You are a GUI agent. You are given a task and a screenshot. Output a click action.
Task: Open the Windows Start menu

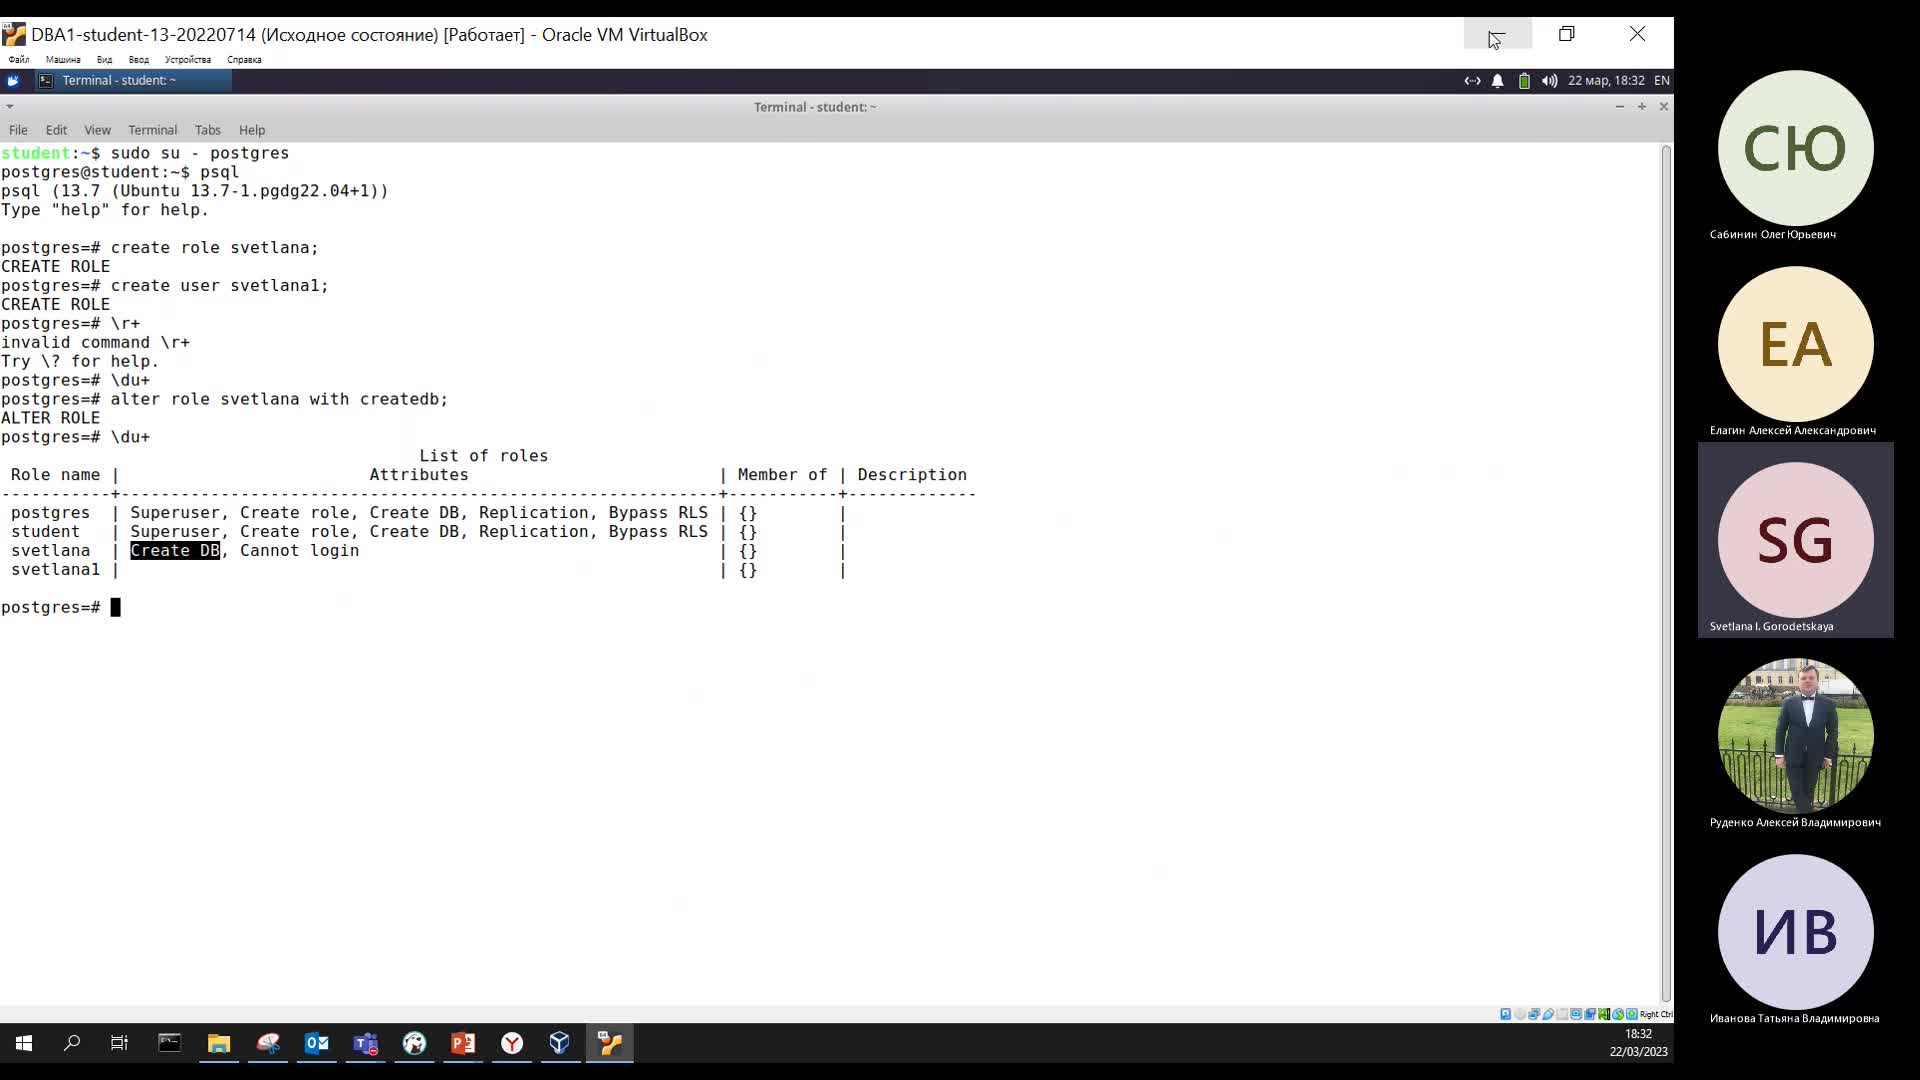point(24,1044)
